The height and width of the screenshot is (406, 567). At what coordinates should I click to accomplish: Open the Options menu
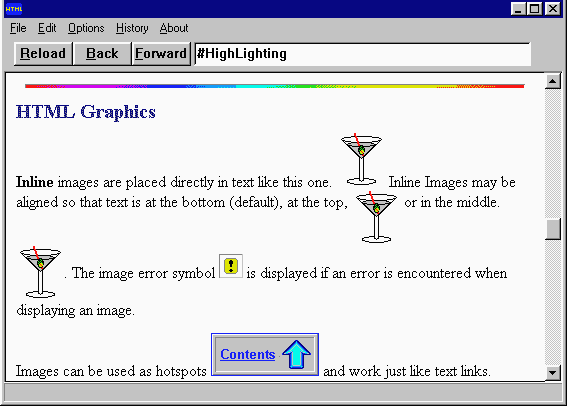pos(86,28)
